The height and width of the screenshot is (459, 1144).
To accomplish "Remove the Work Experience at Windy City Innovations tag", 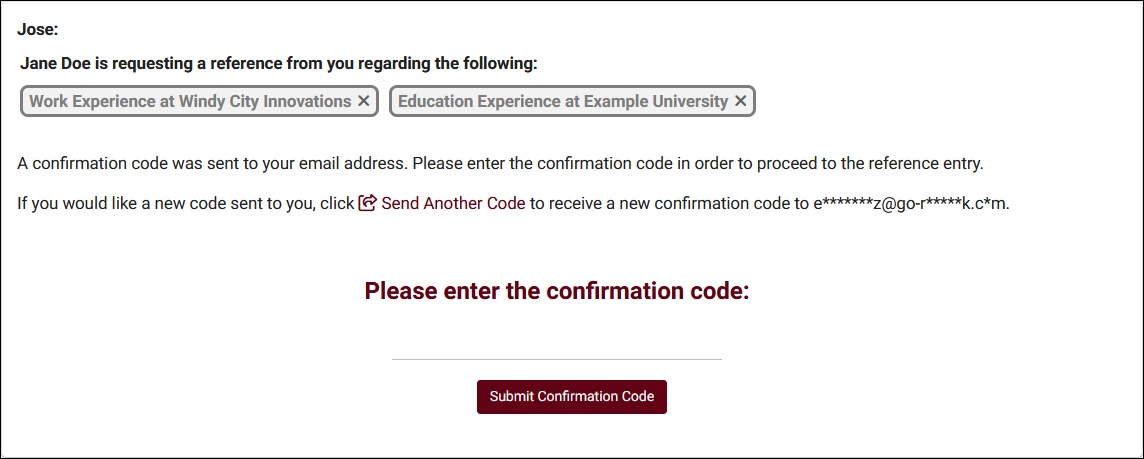I will 364,101.
